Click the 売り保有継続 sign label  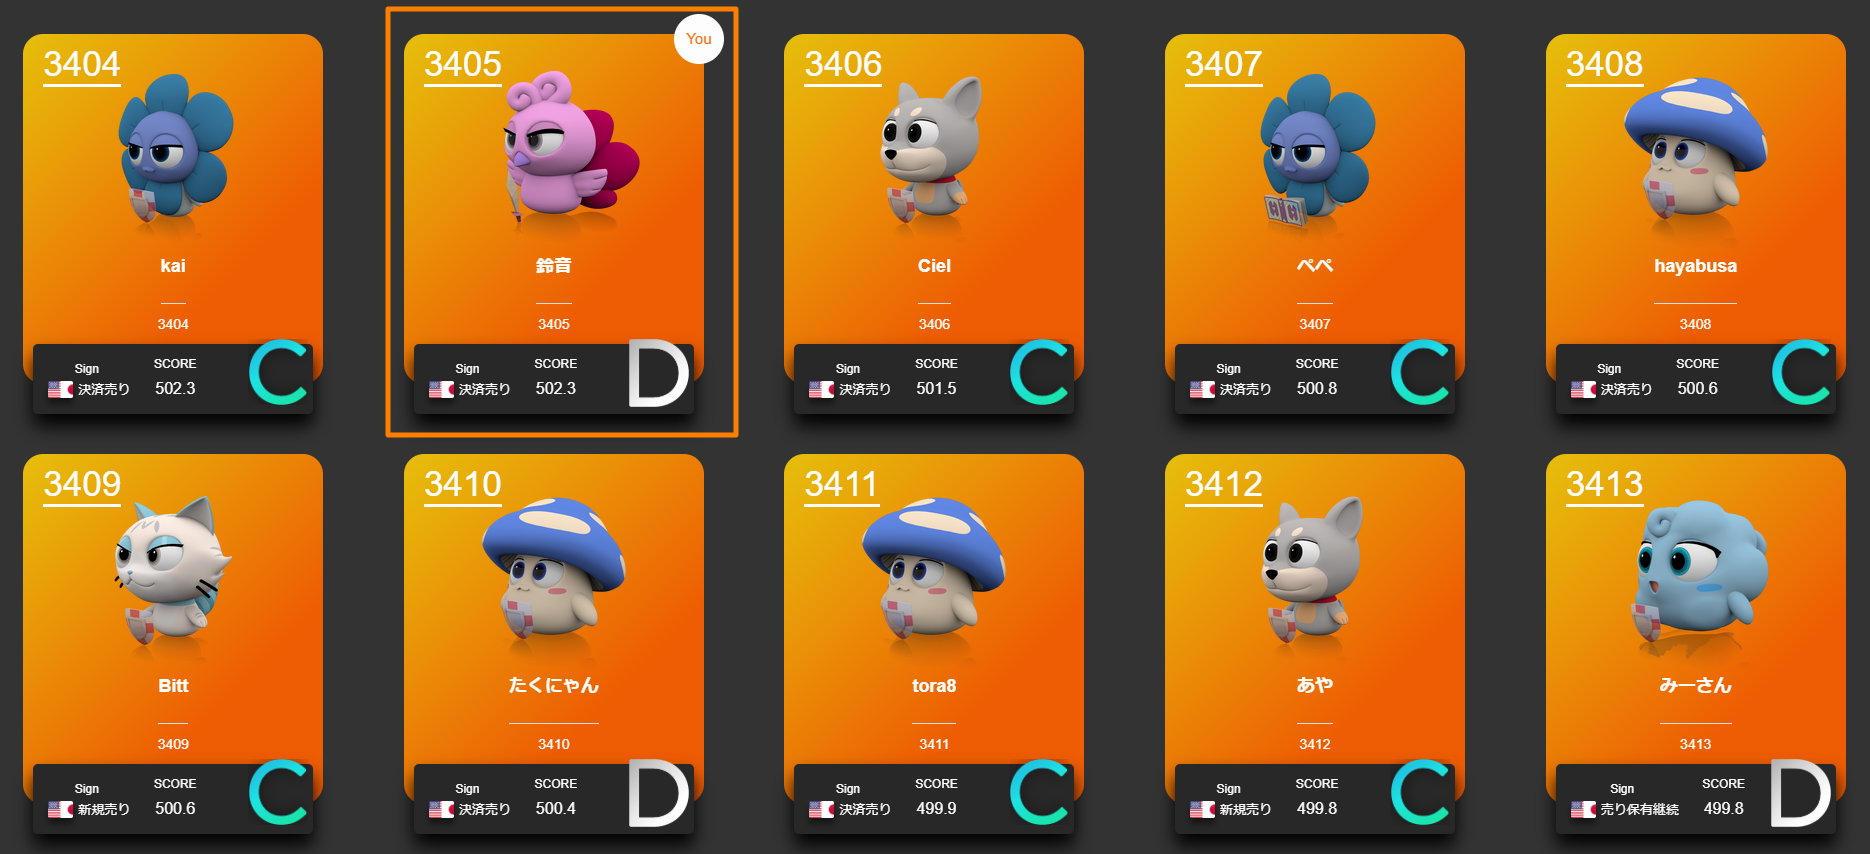click(1640, 810)
